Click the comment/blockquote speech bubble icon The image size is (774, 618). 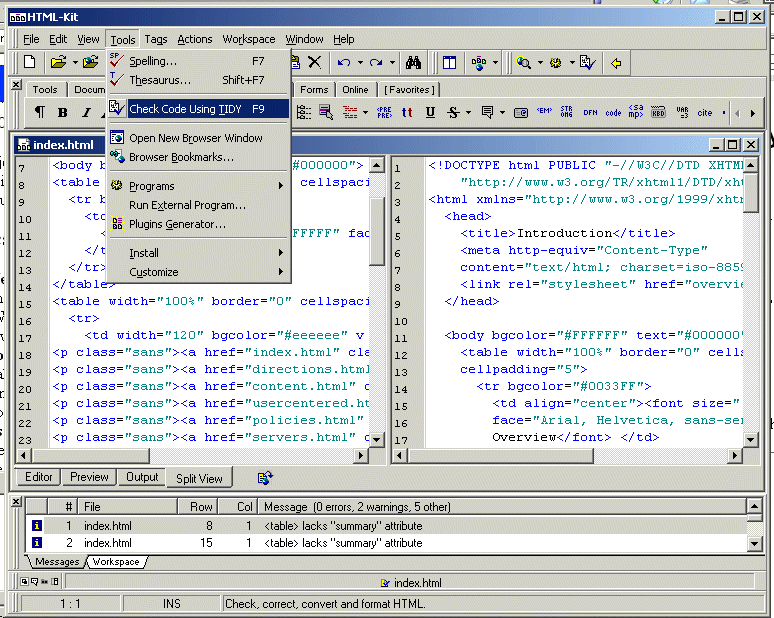[487, 113]
